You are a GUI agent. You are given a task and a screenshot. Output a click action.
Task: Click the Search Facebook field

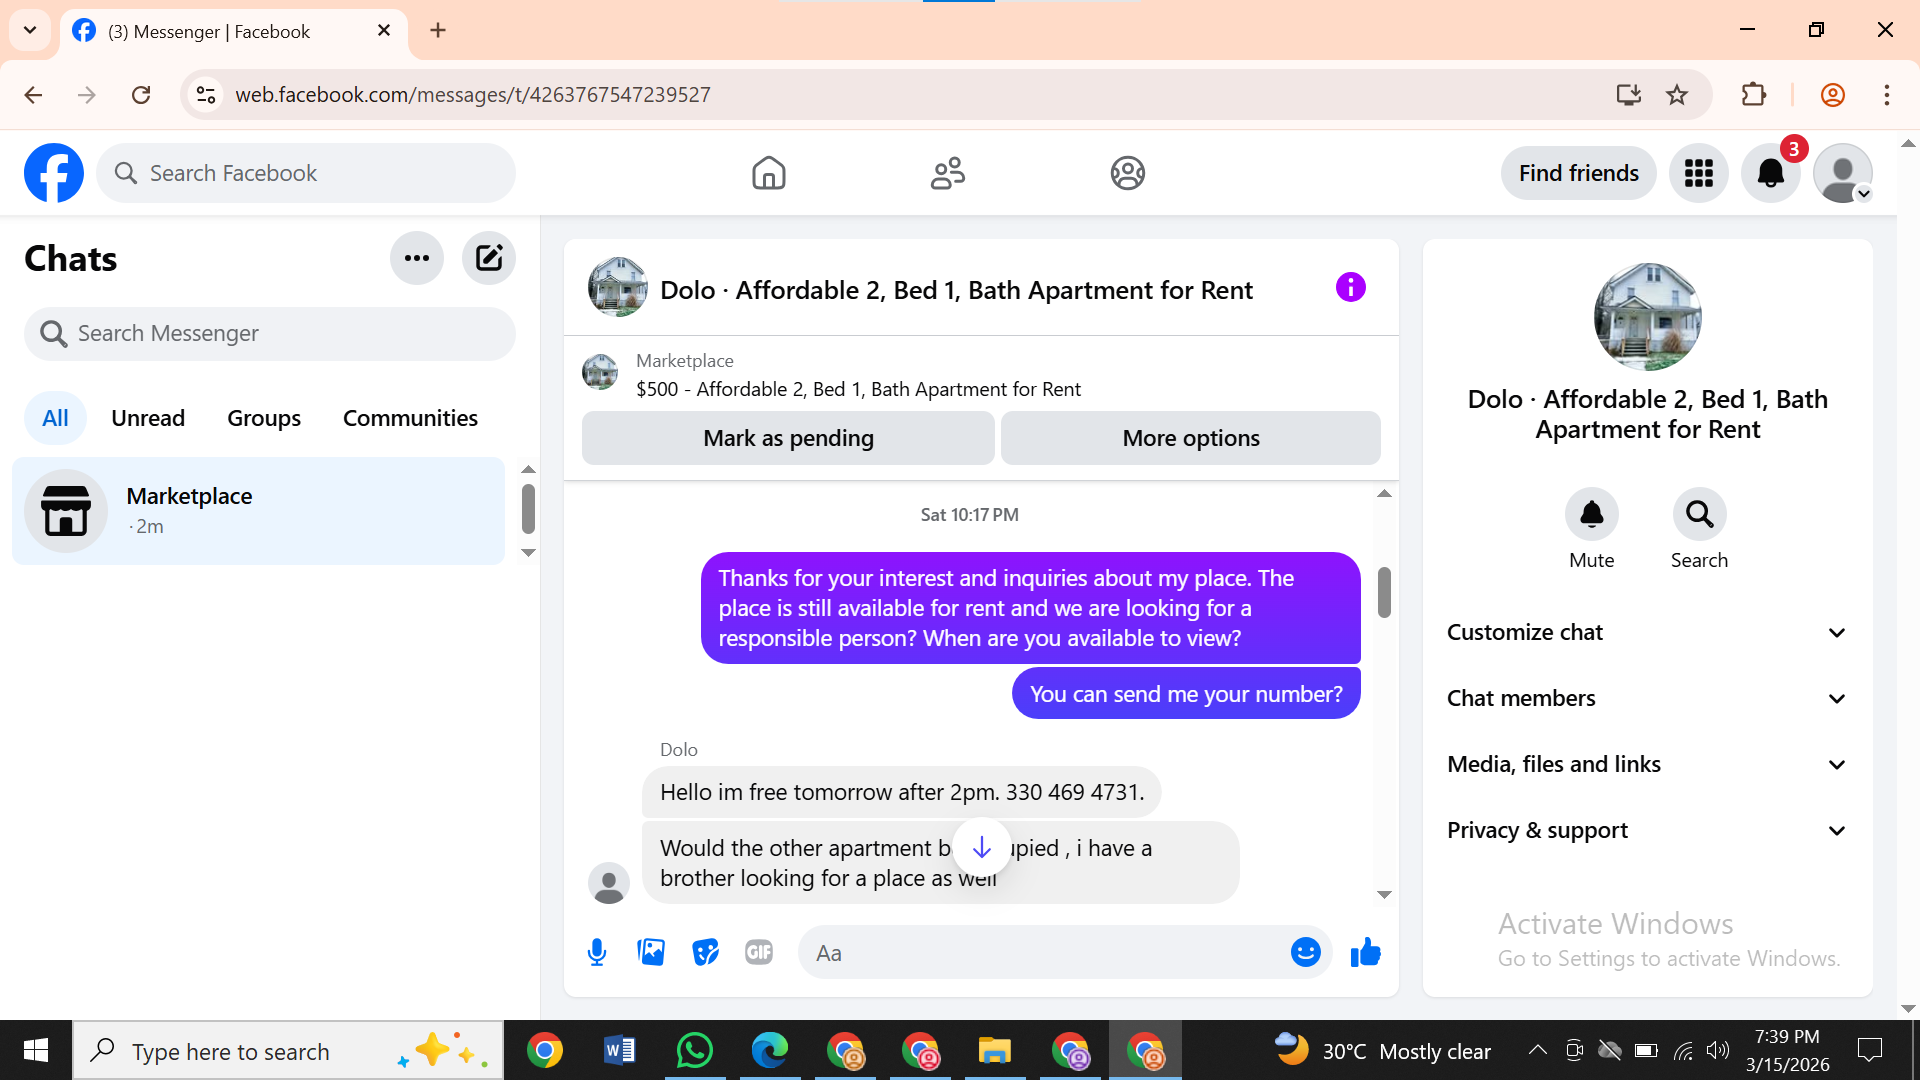[306, 173]
